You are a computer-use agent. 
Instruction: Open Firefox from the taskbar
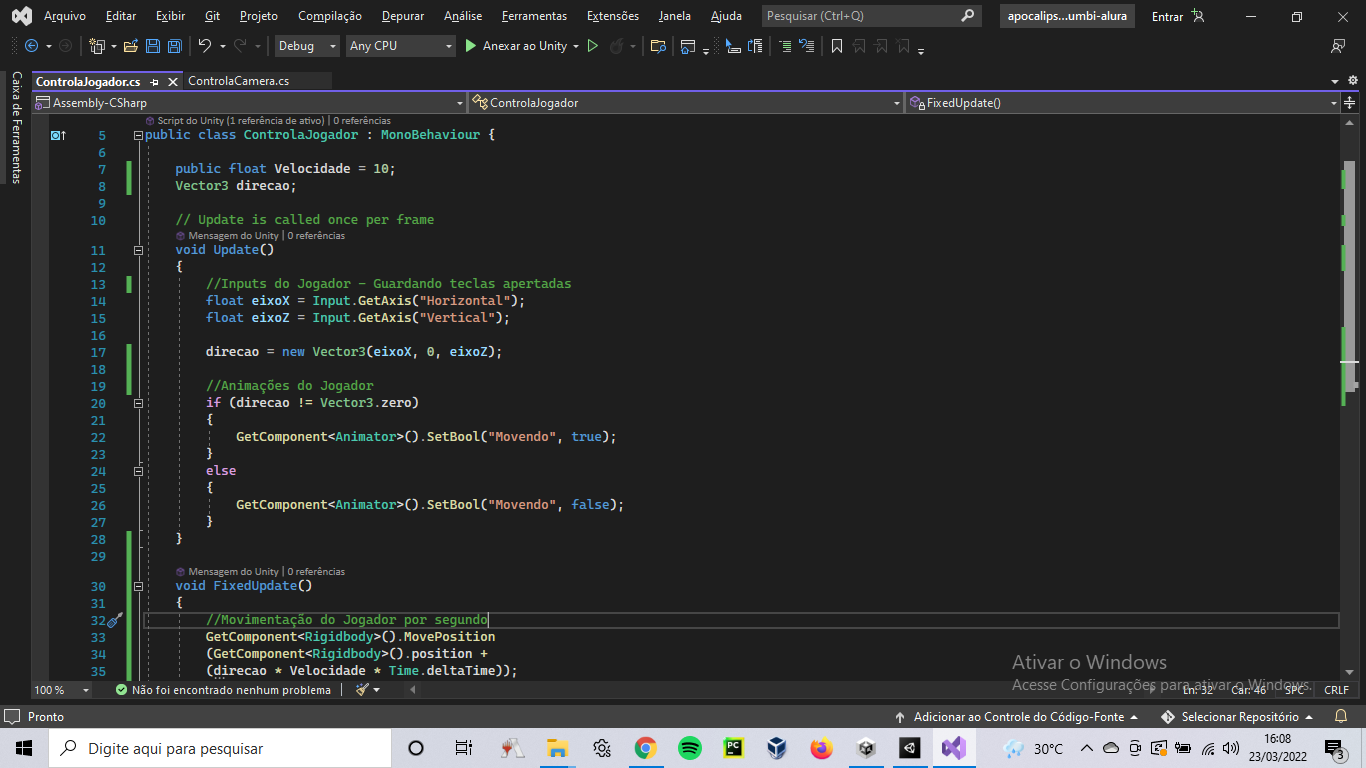[x=821, y=748]
